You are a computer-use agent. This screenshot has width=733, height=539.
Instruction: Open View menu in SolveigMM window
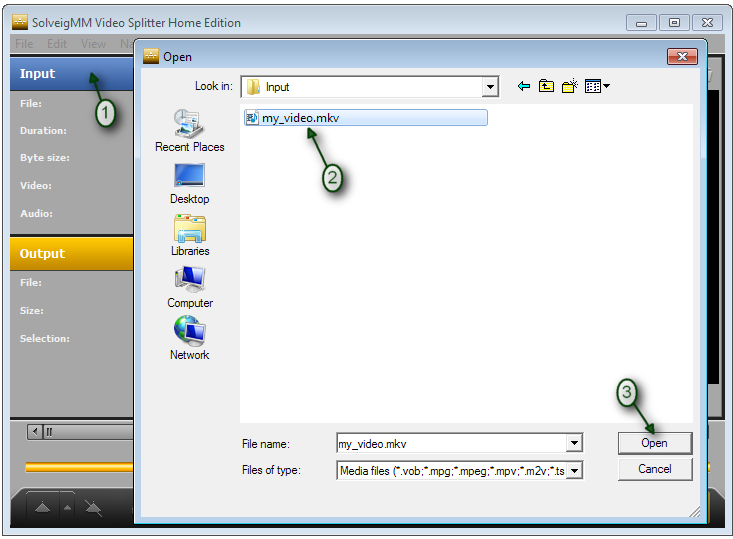(x=93, y=44)
